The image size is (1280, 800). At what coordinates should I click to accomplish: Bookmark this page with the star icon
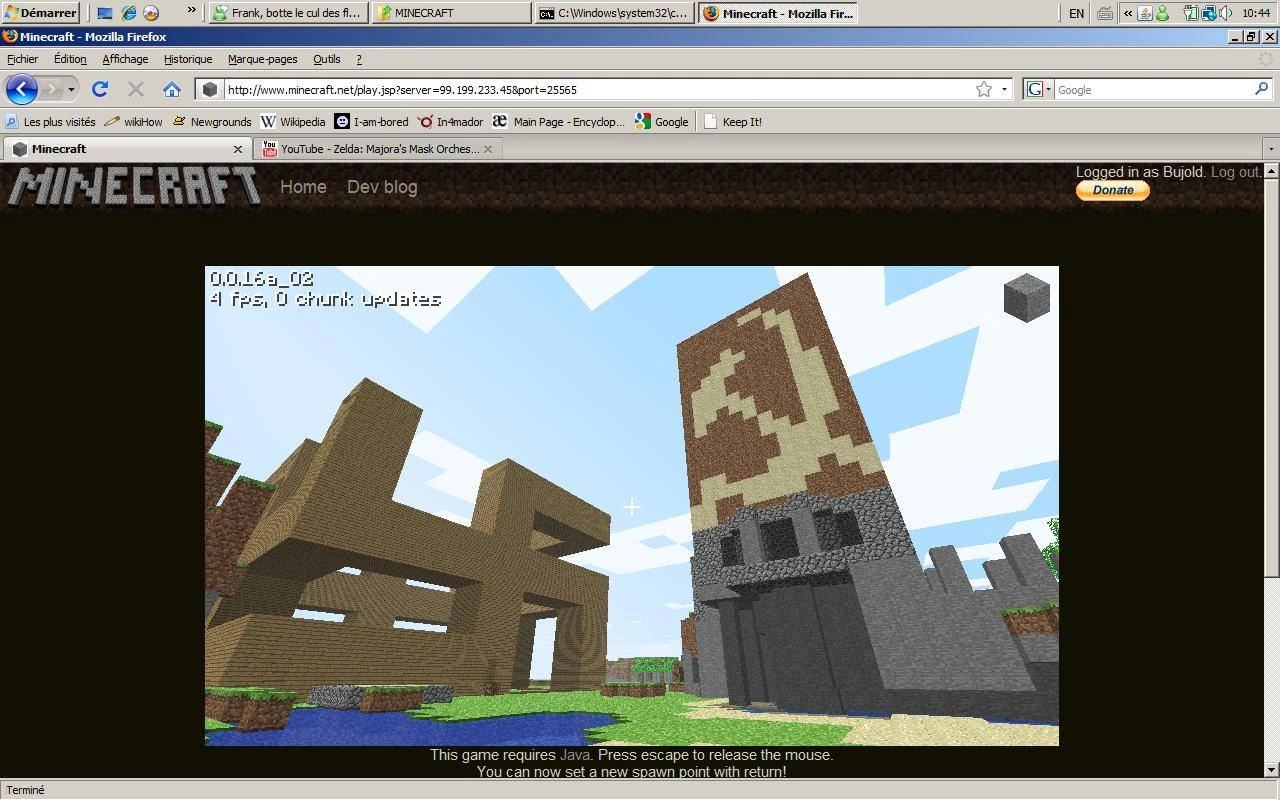pos(984,89)
